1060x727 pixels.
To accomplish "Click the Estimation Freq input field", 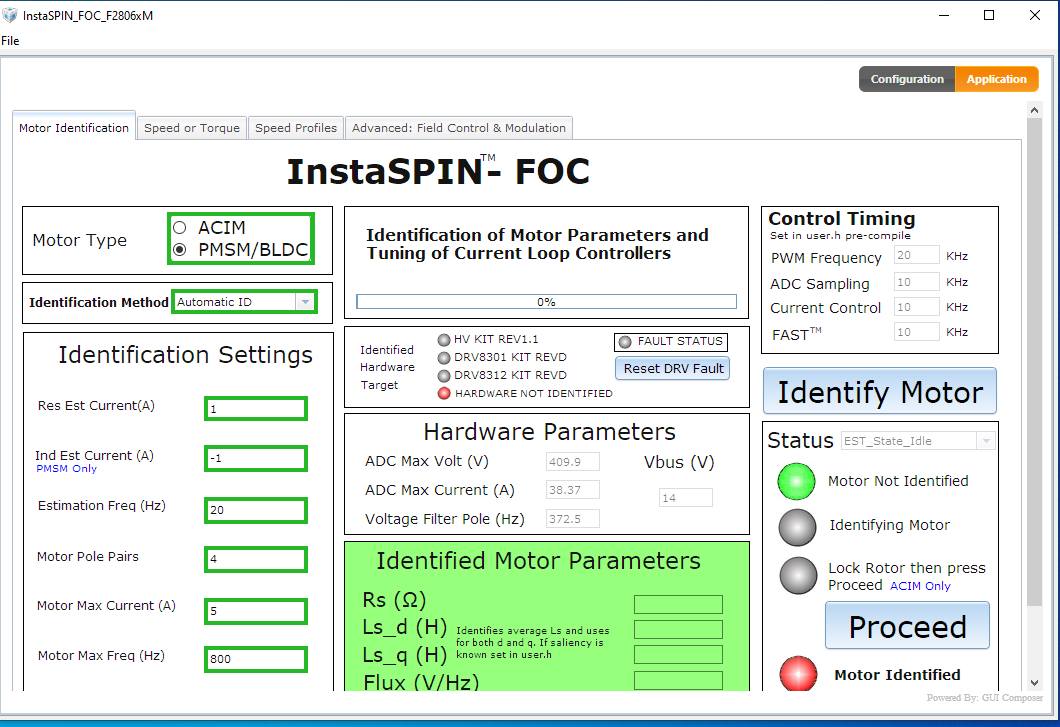I will [x=256, y=510].
